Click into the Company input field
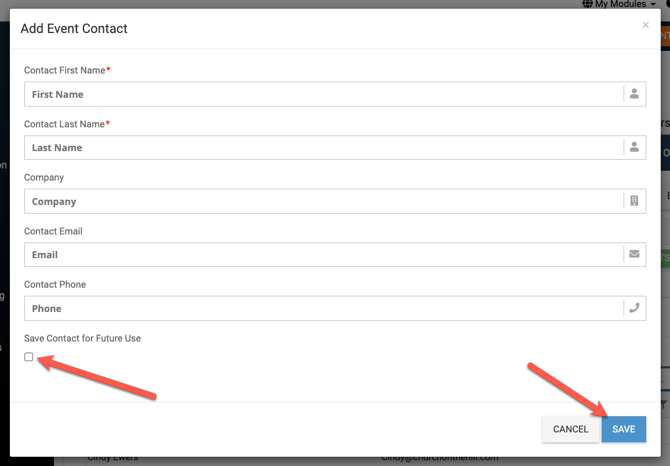 (x=322, y=201)
